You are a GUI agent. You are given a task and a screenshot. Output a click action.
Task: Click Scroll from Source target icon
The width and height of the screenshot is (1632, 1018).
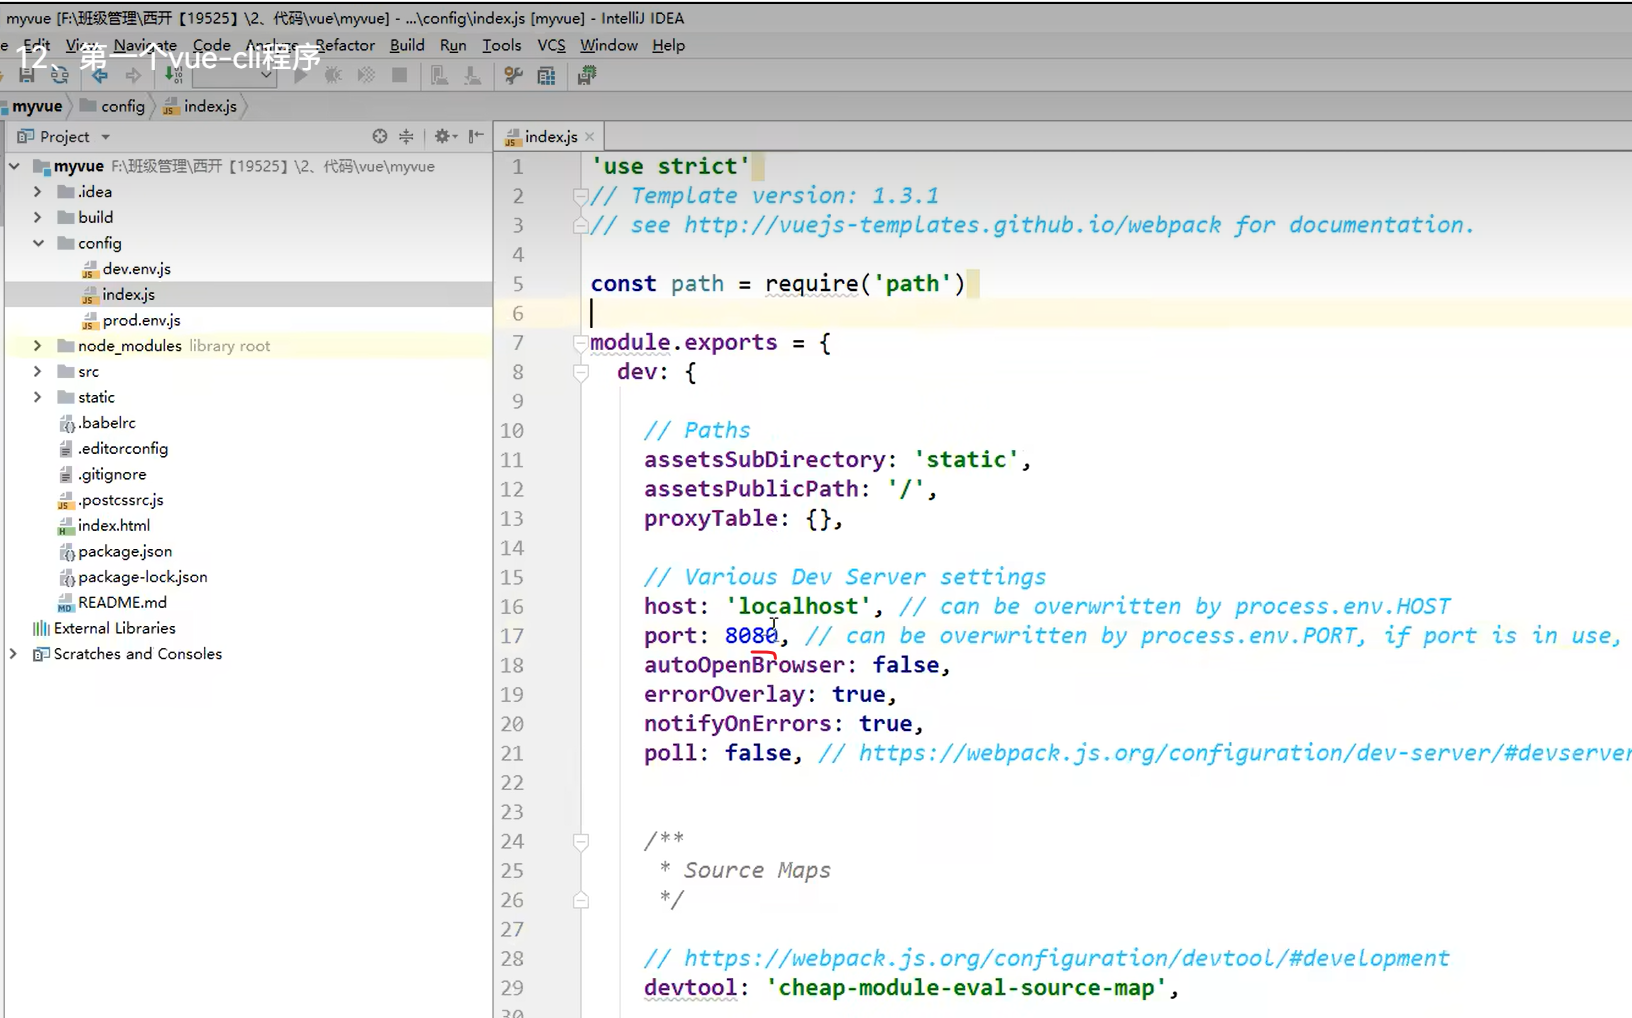click(380, 136)
